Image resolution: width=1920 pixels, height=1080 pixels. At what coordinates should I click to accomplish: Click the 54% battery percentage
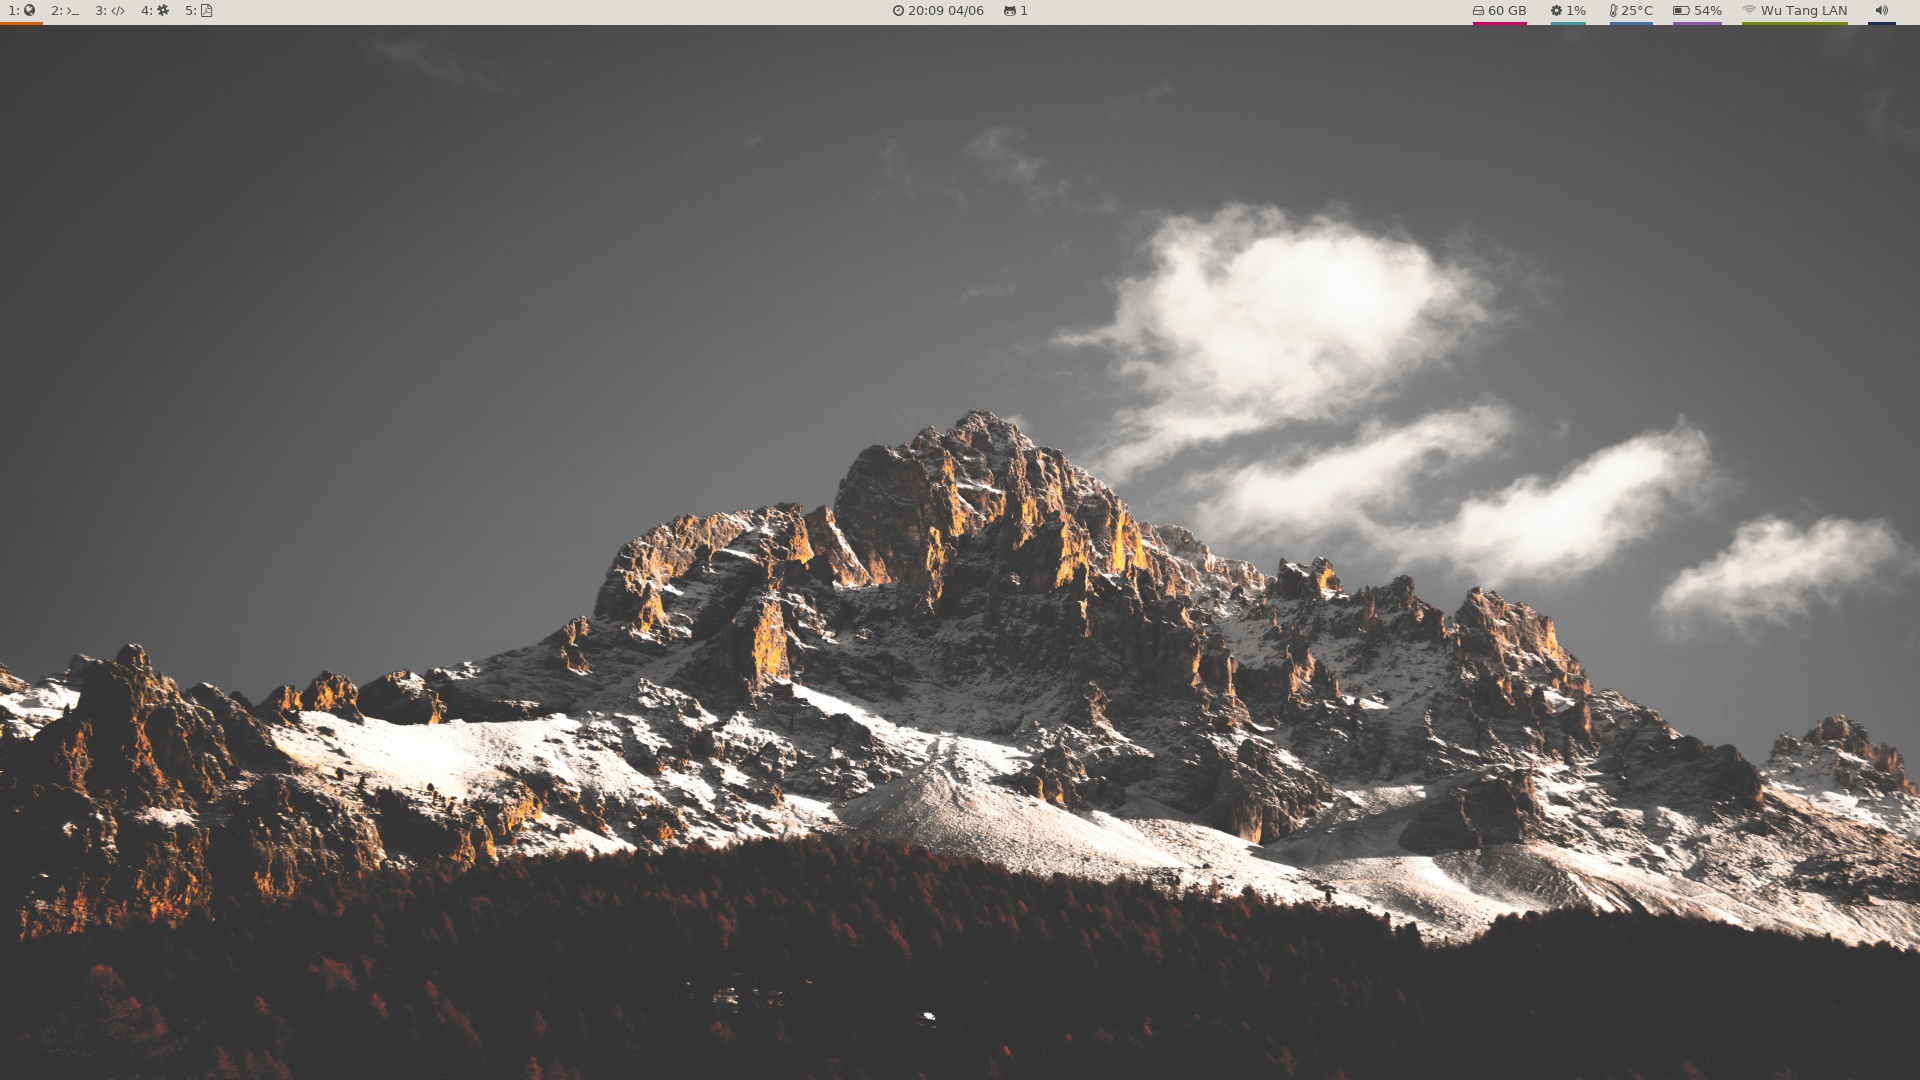tap(1708, 11)
